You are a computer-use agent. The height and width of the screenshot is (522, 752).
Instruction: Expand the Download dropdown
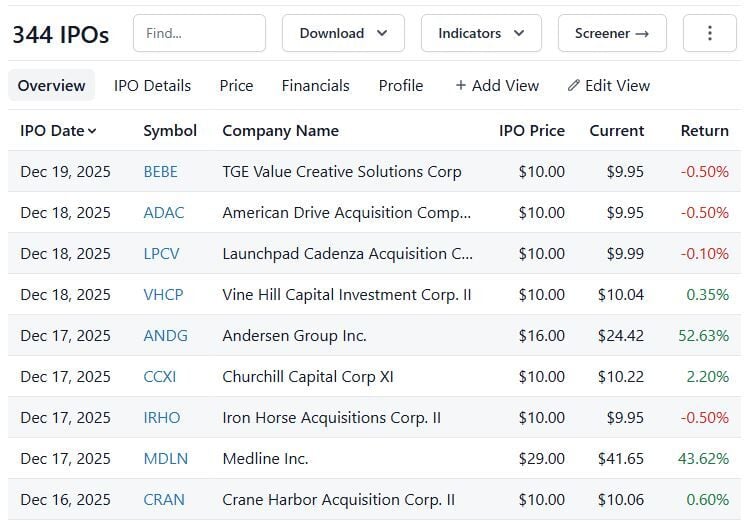[x=343, y=33]
